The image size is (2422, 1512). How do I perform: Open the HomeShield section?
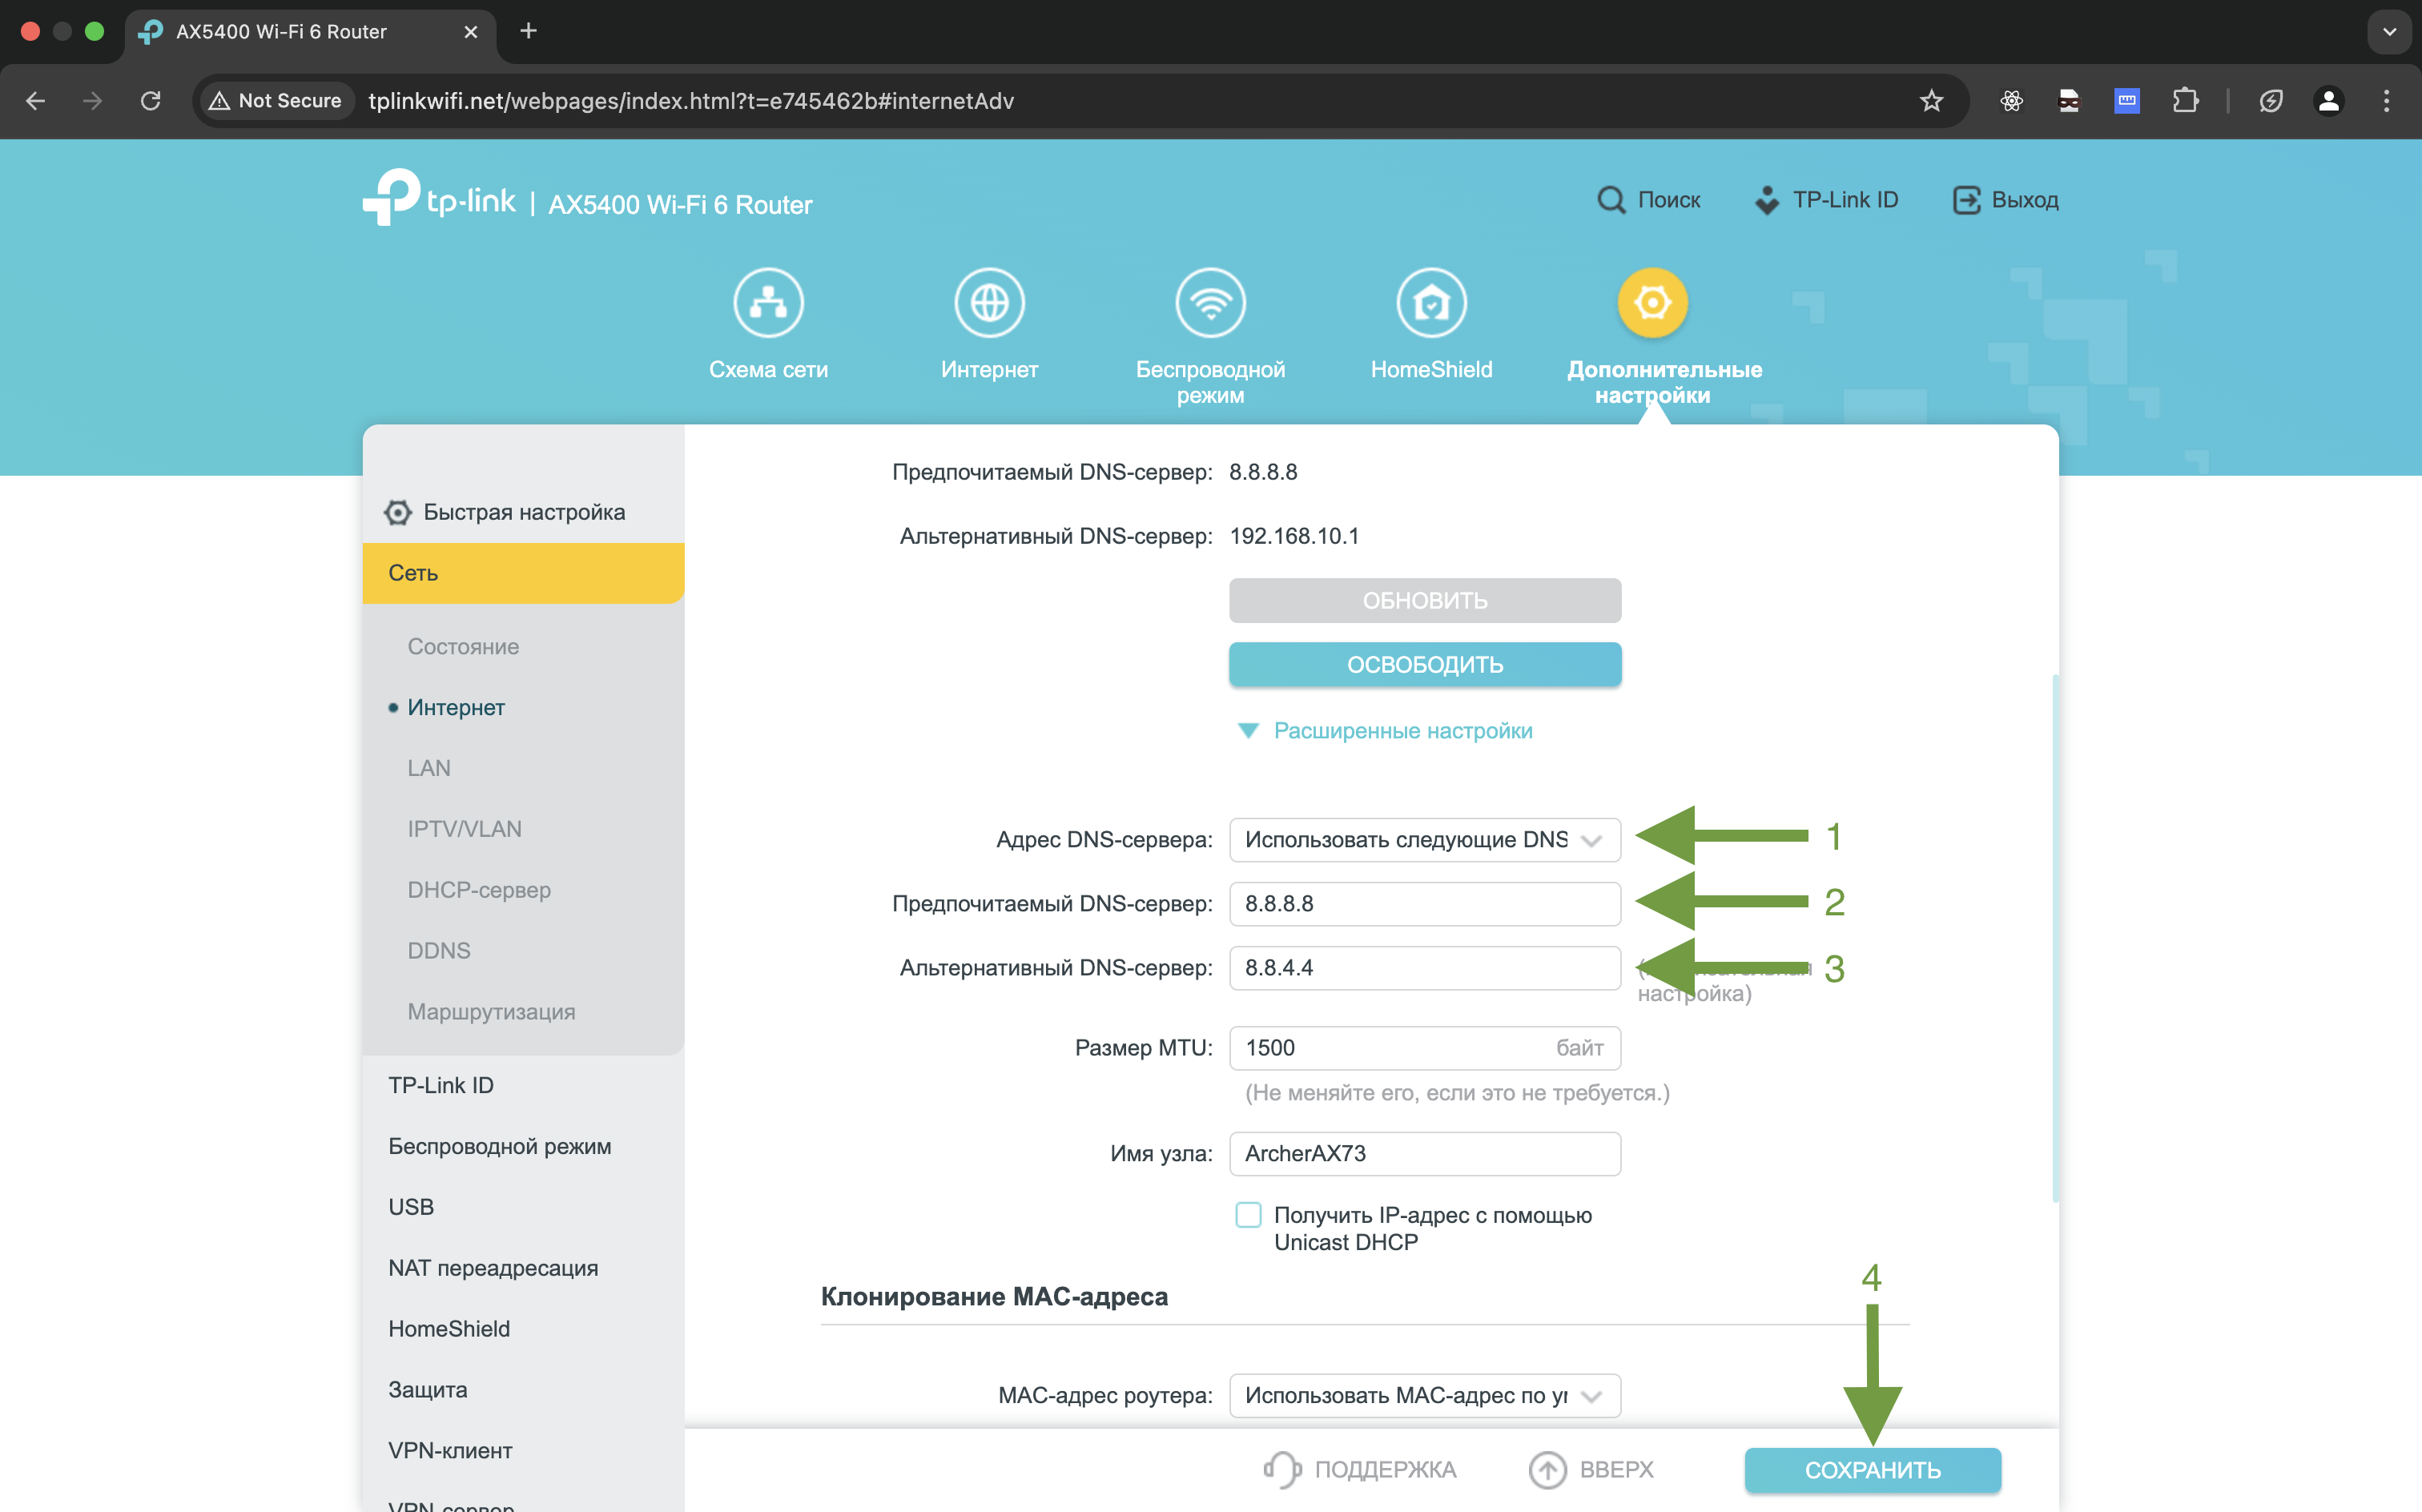coord(1432,303)
